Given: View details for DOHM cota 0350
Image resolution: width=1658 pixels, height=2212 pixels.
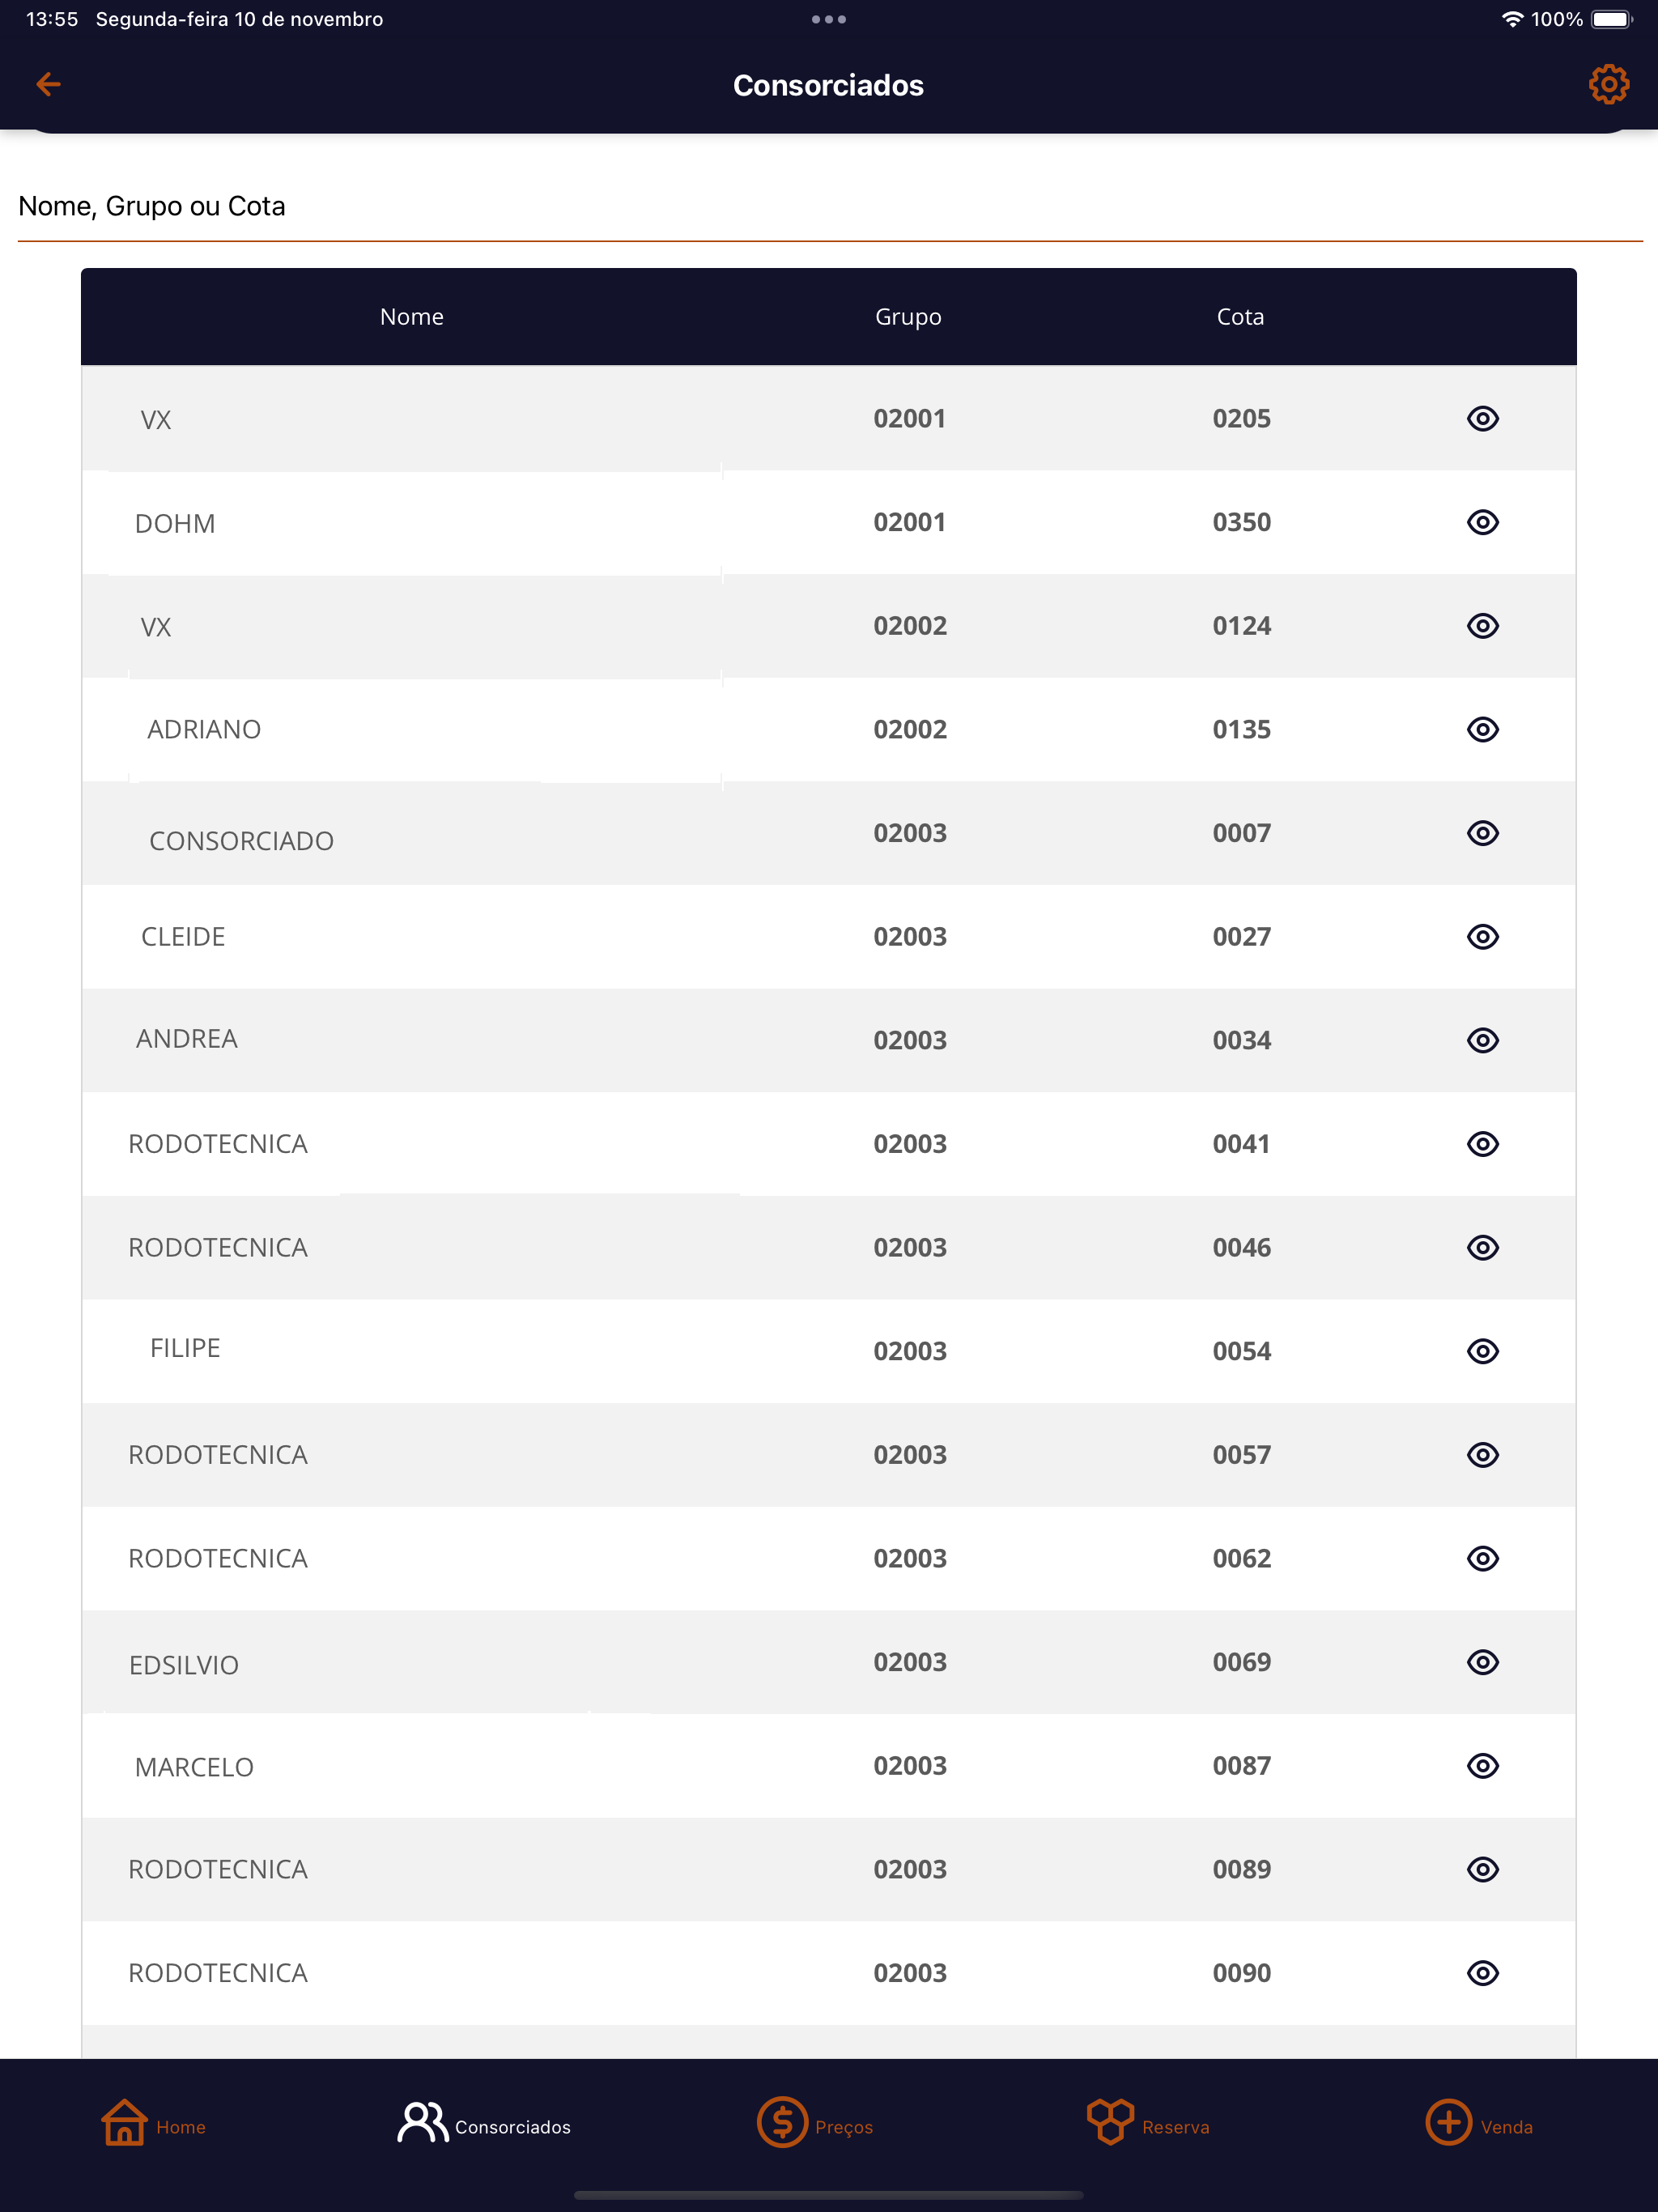Looking at the screenshot, I should pyautogui.click(x=1482, y=522).
